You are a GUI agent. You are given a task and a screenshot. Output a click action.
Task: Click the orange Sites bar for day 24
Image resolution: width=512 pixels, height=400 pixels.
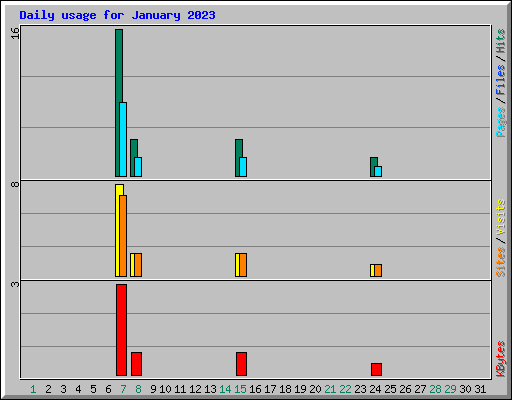378,270
